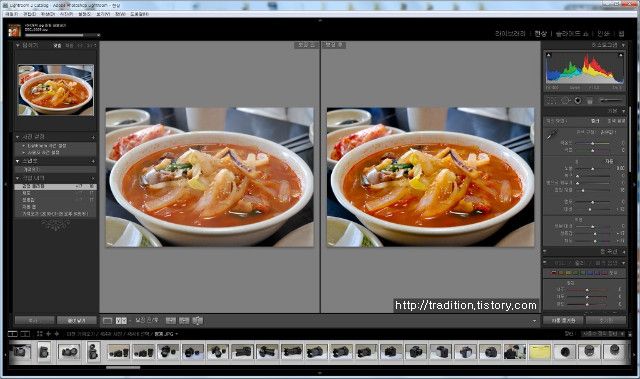Collapse the Histogram panel
This screenshot has height=379, width=640.
(x=623, y=45)
